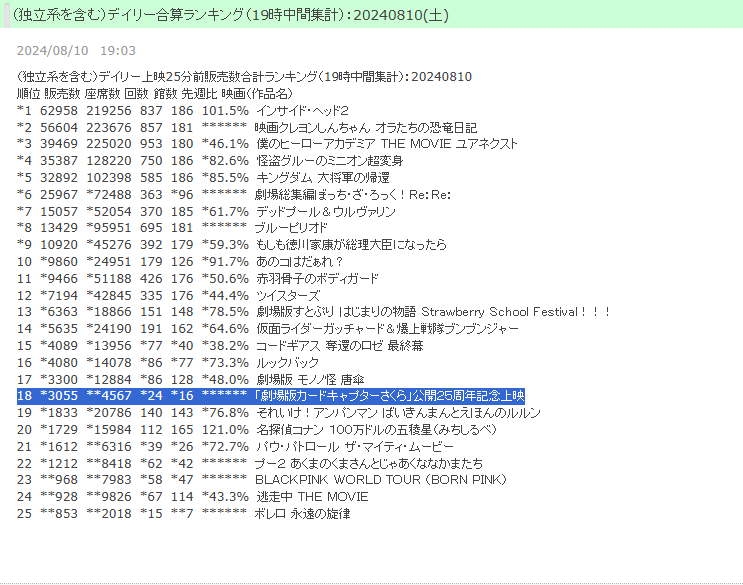Select the ブルーピリオド row
This screenshot has width=743, height=585.
click(172, 228)
